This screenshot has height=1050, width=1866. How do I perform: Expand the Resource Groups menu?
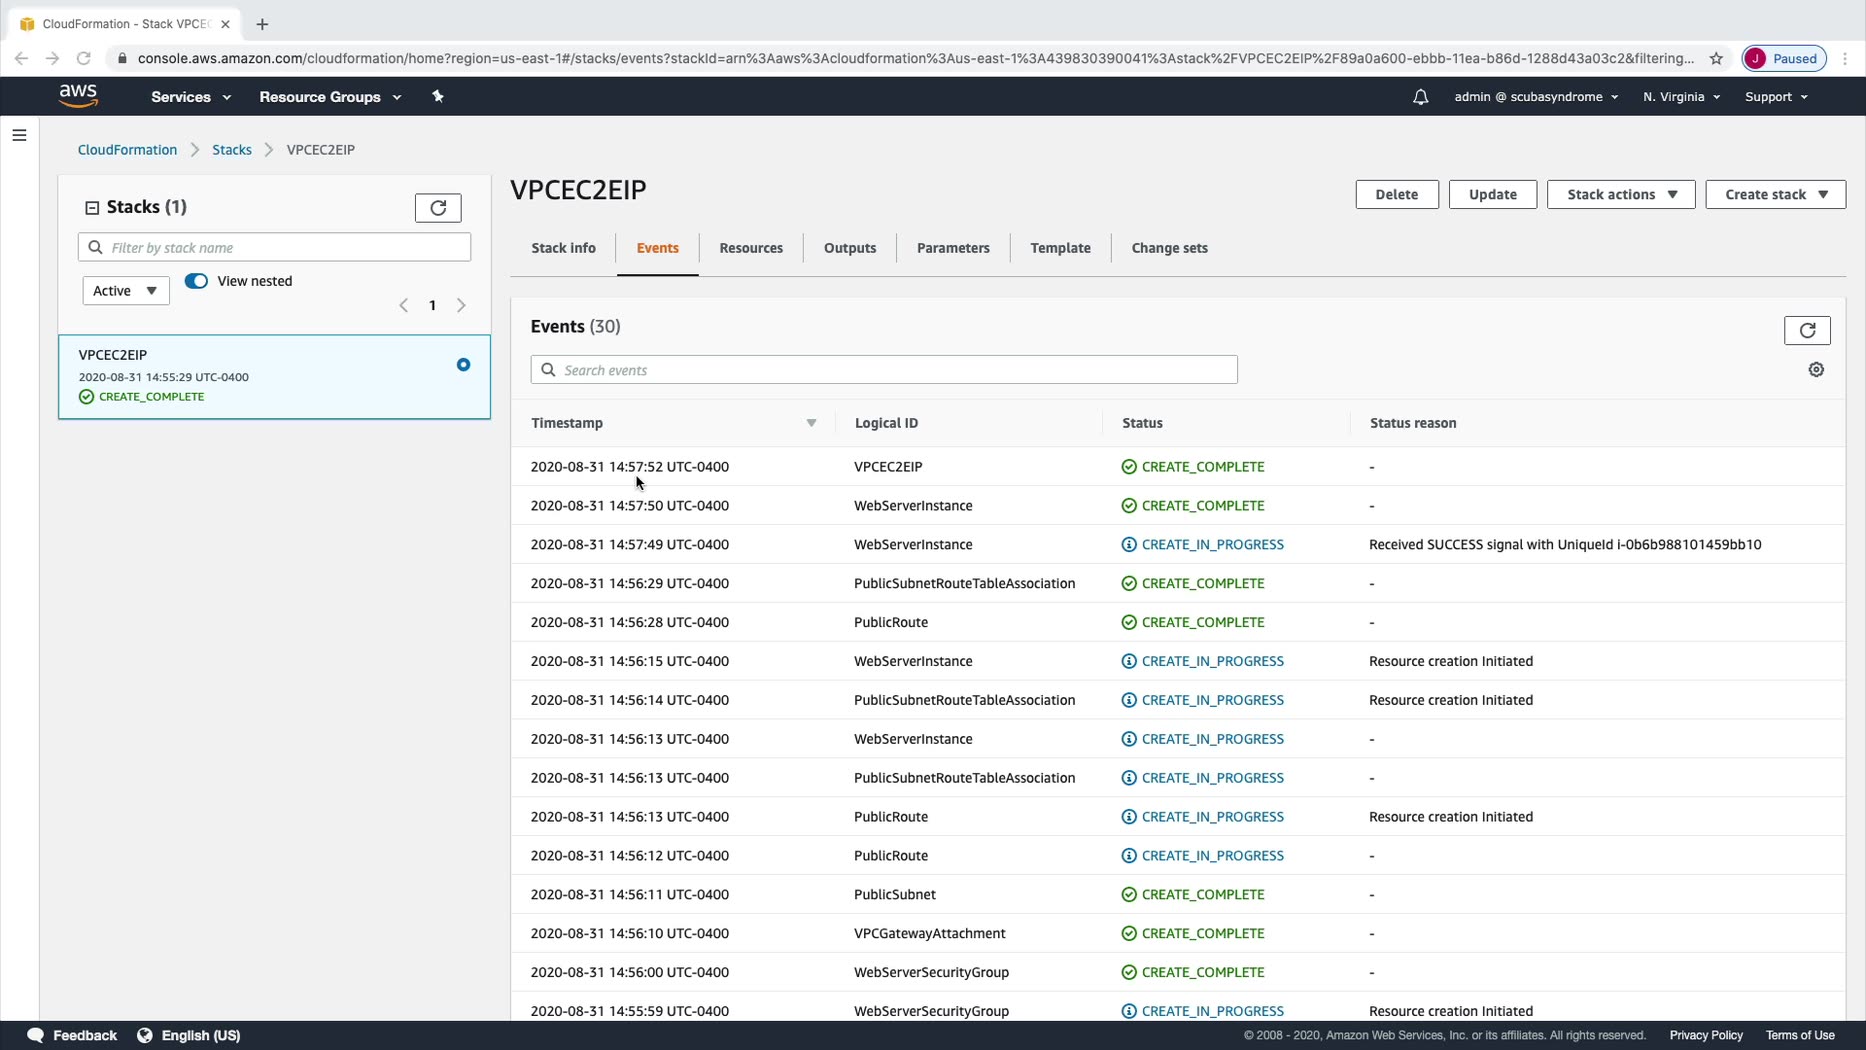tap(330, 97)
